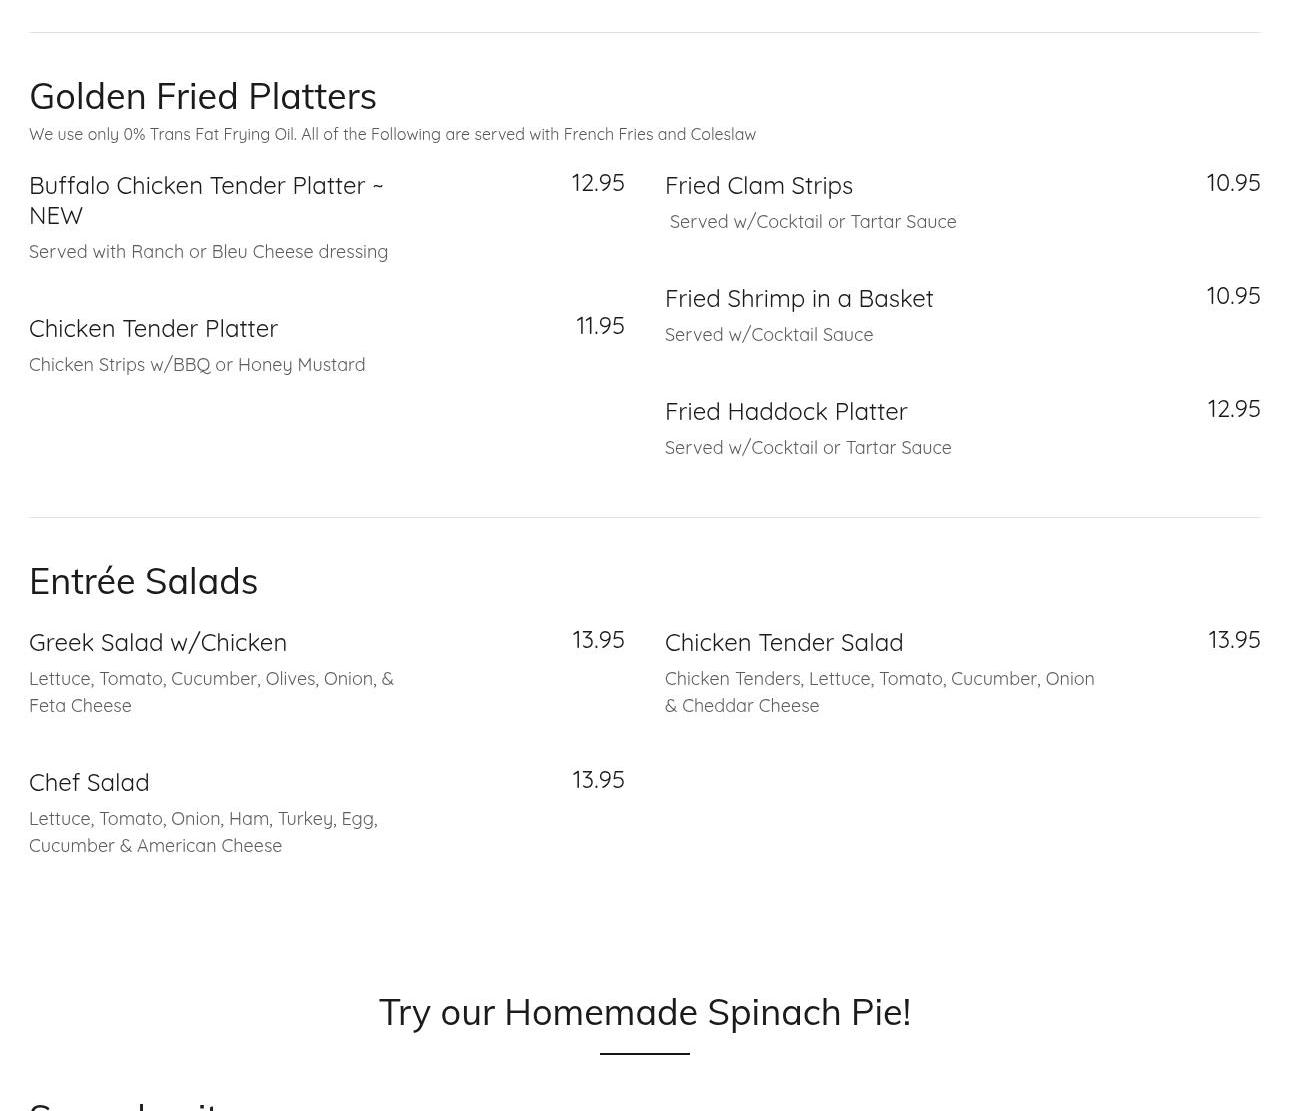Click Chicken Strips w/BBQ or Honey Mustard text
Screen dimensions: 1290x1111
click(197, 365)
